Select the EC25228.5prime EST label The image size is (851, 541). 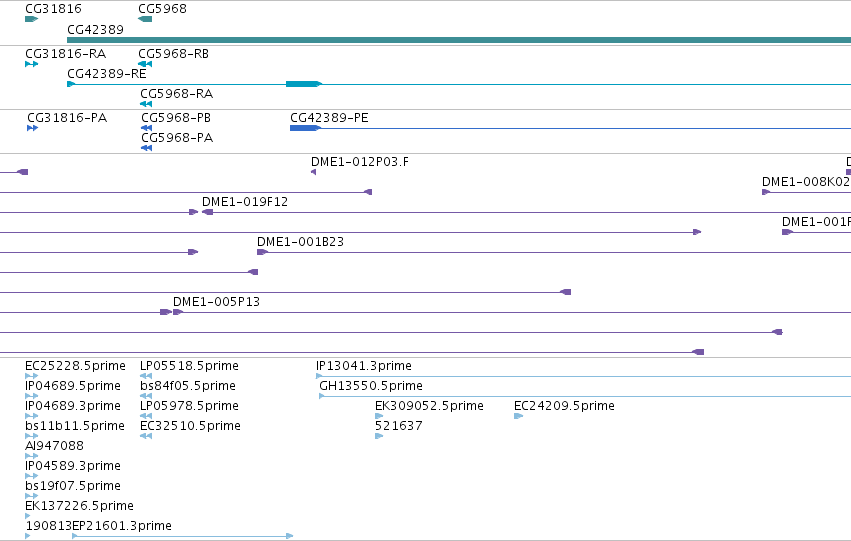[75, 366]
